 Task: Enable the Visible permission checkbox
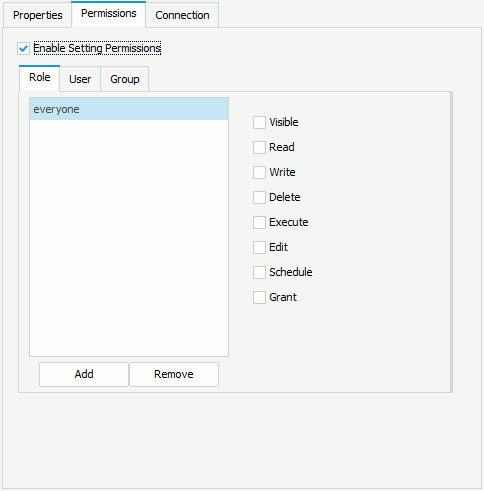(259, 122)
